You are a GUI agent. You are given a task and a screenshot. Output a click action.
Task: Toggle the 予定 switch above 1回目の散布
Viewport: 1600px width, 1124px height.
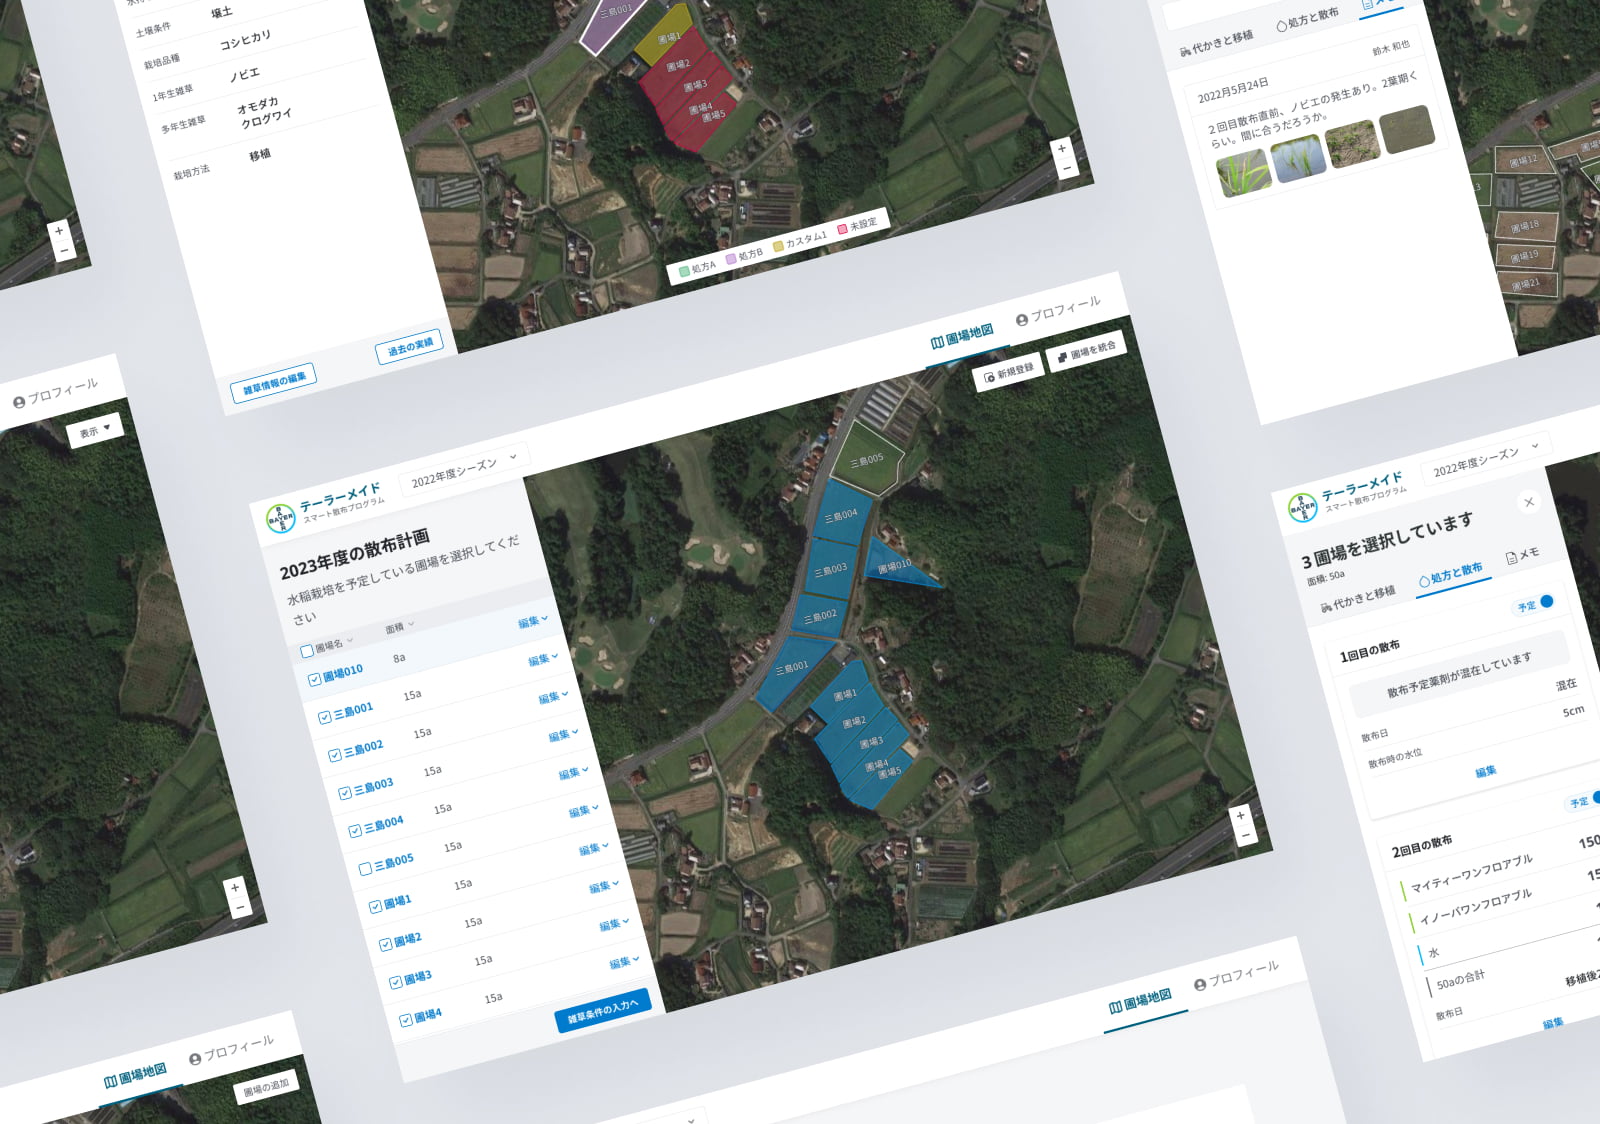(x=1546, y=601)
